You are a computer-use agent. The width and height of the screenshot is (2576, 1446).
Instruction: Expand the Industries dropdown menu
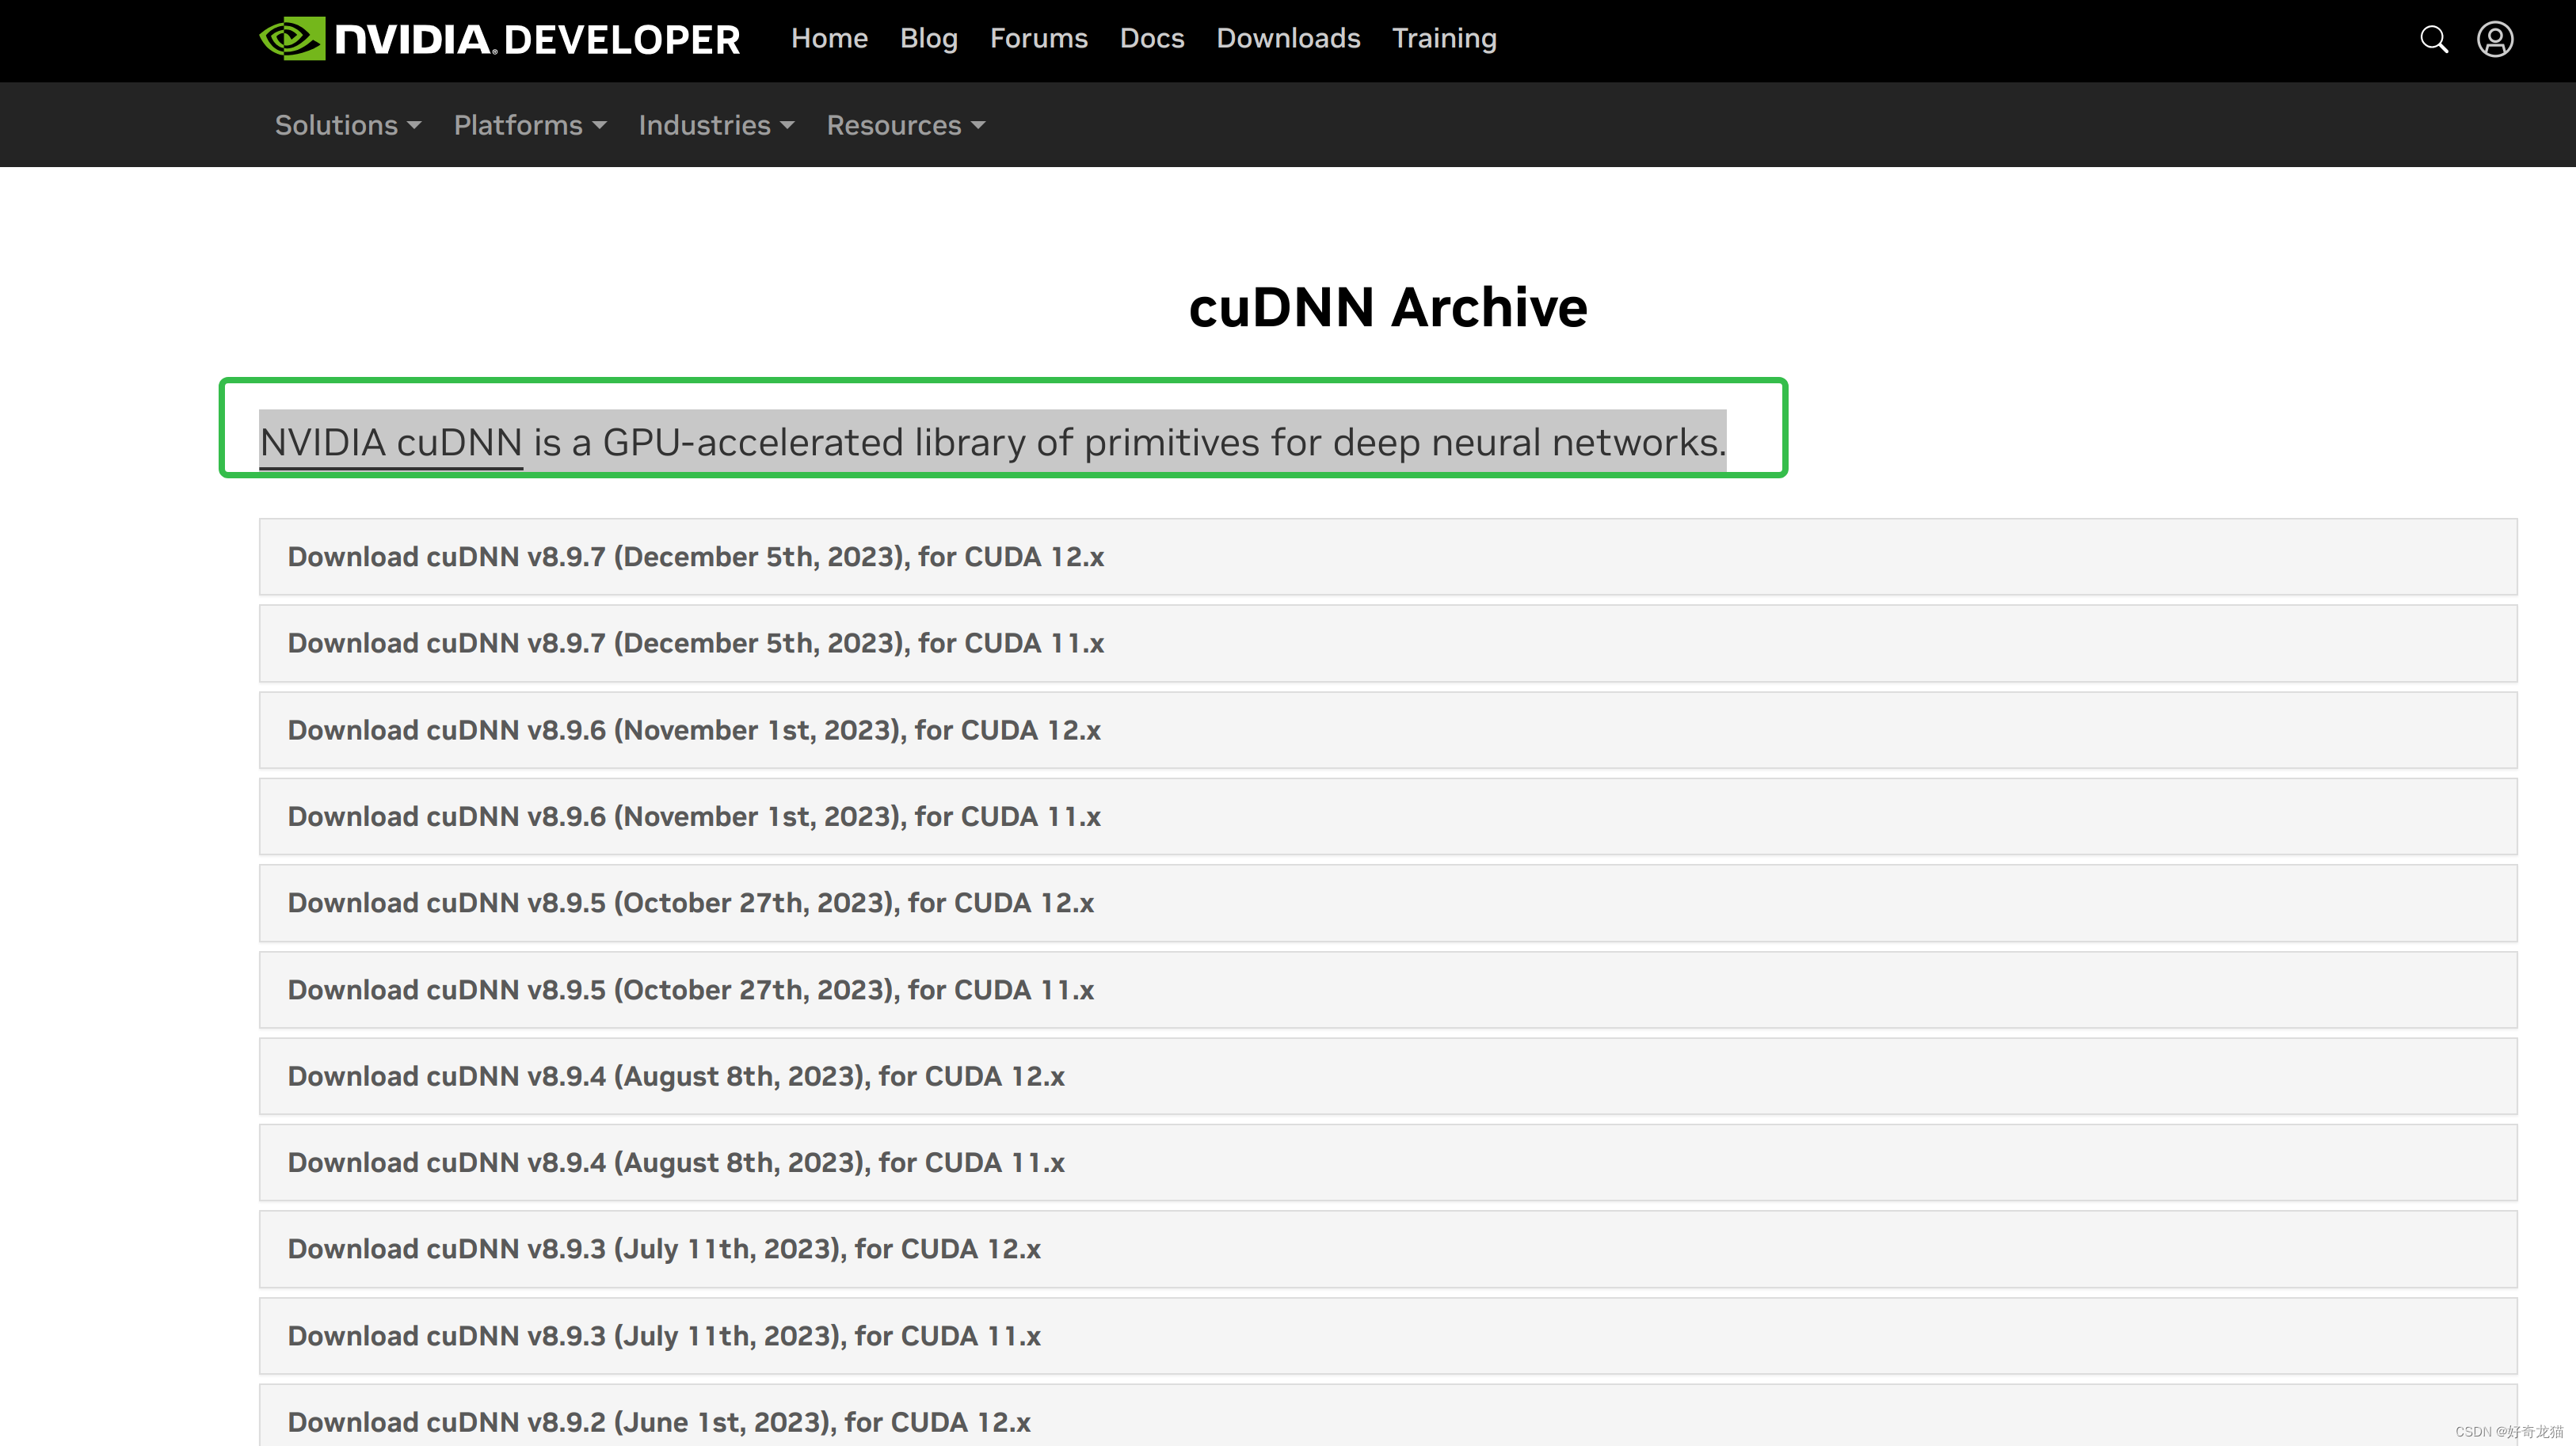716,125
